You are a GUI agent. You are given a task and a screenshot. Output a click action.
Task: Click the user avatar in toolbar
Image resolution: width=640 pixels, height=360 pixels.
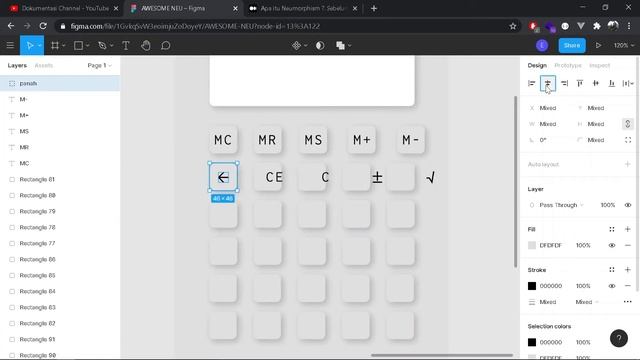pos(542,45)
